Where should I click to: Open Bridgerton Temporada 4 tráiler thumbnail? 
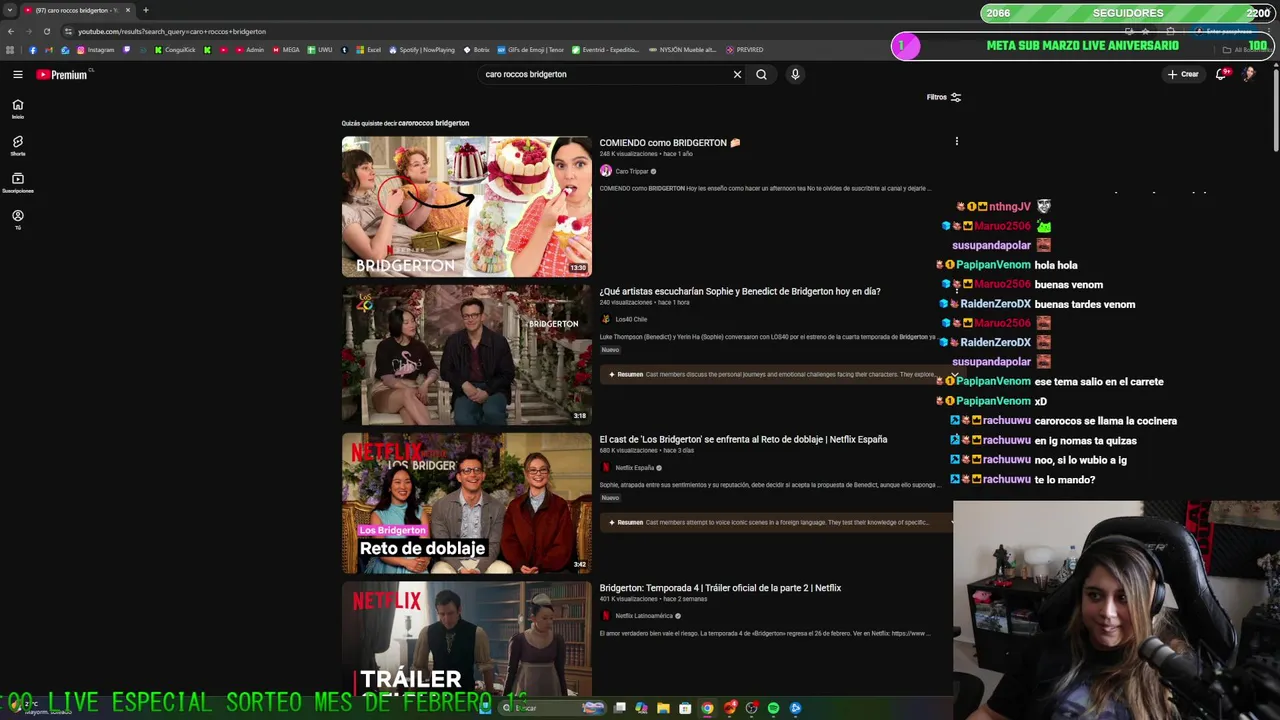pos(466,638)
